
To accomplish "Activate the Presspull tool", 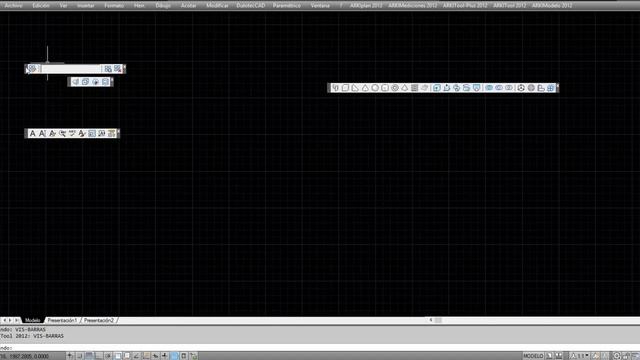I will pos(447,88).
